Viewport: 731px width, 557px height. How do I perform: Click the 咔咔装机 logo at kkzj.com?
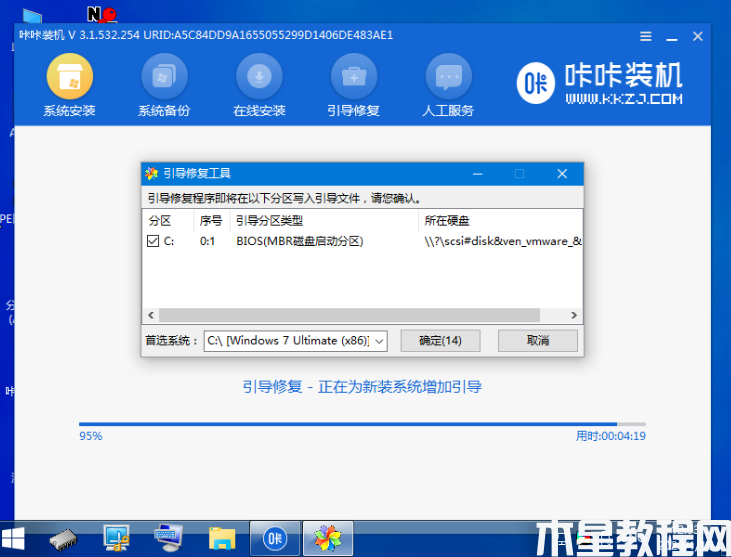[600, 83]
